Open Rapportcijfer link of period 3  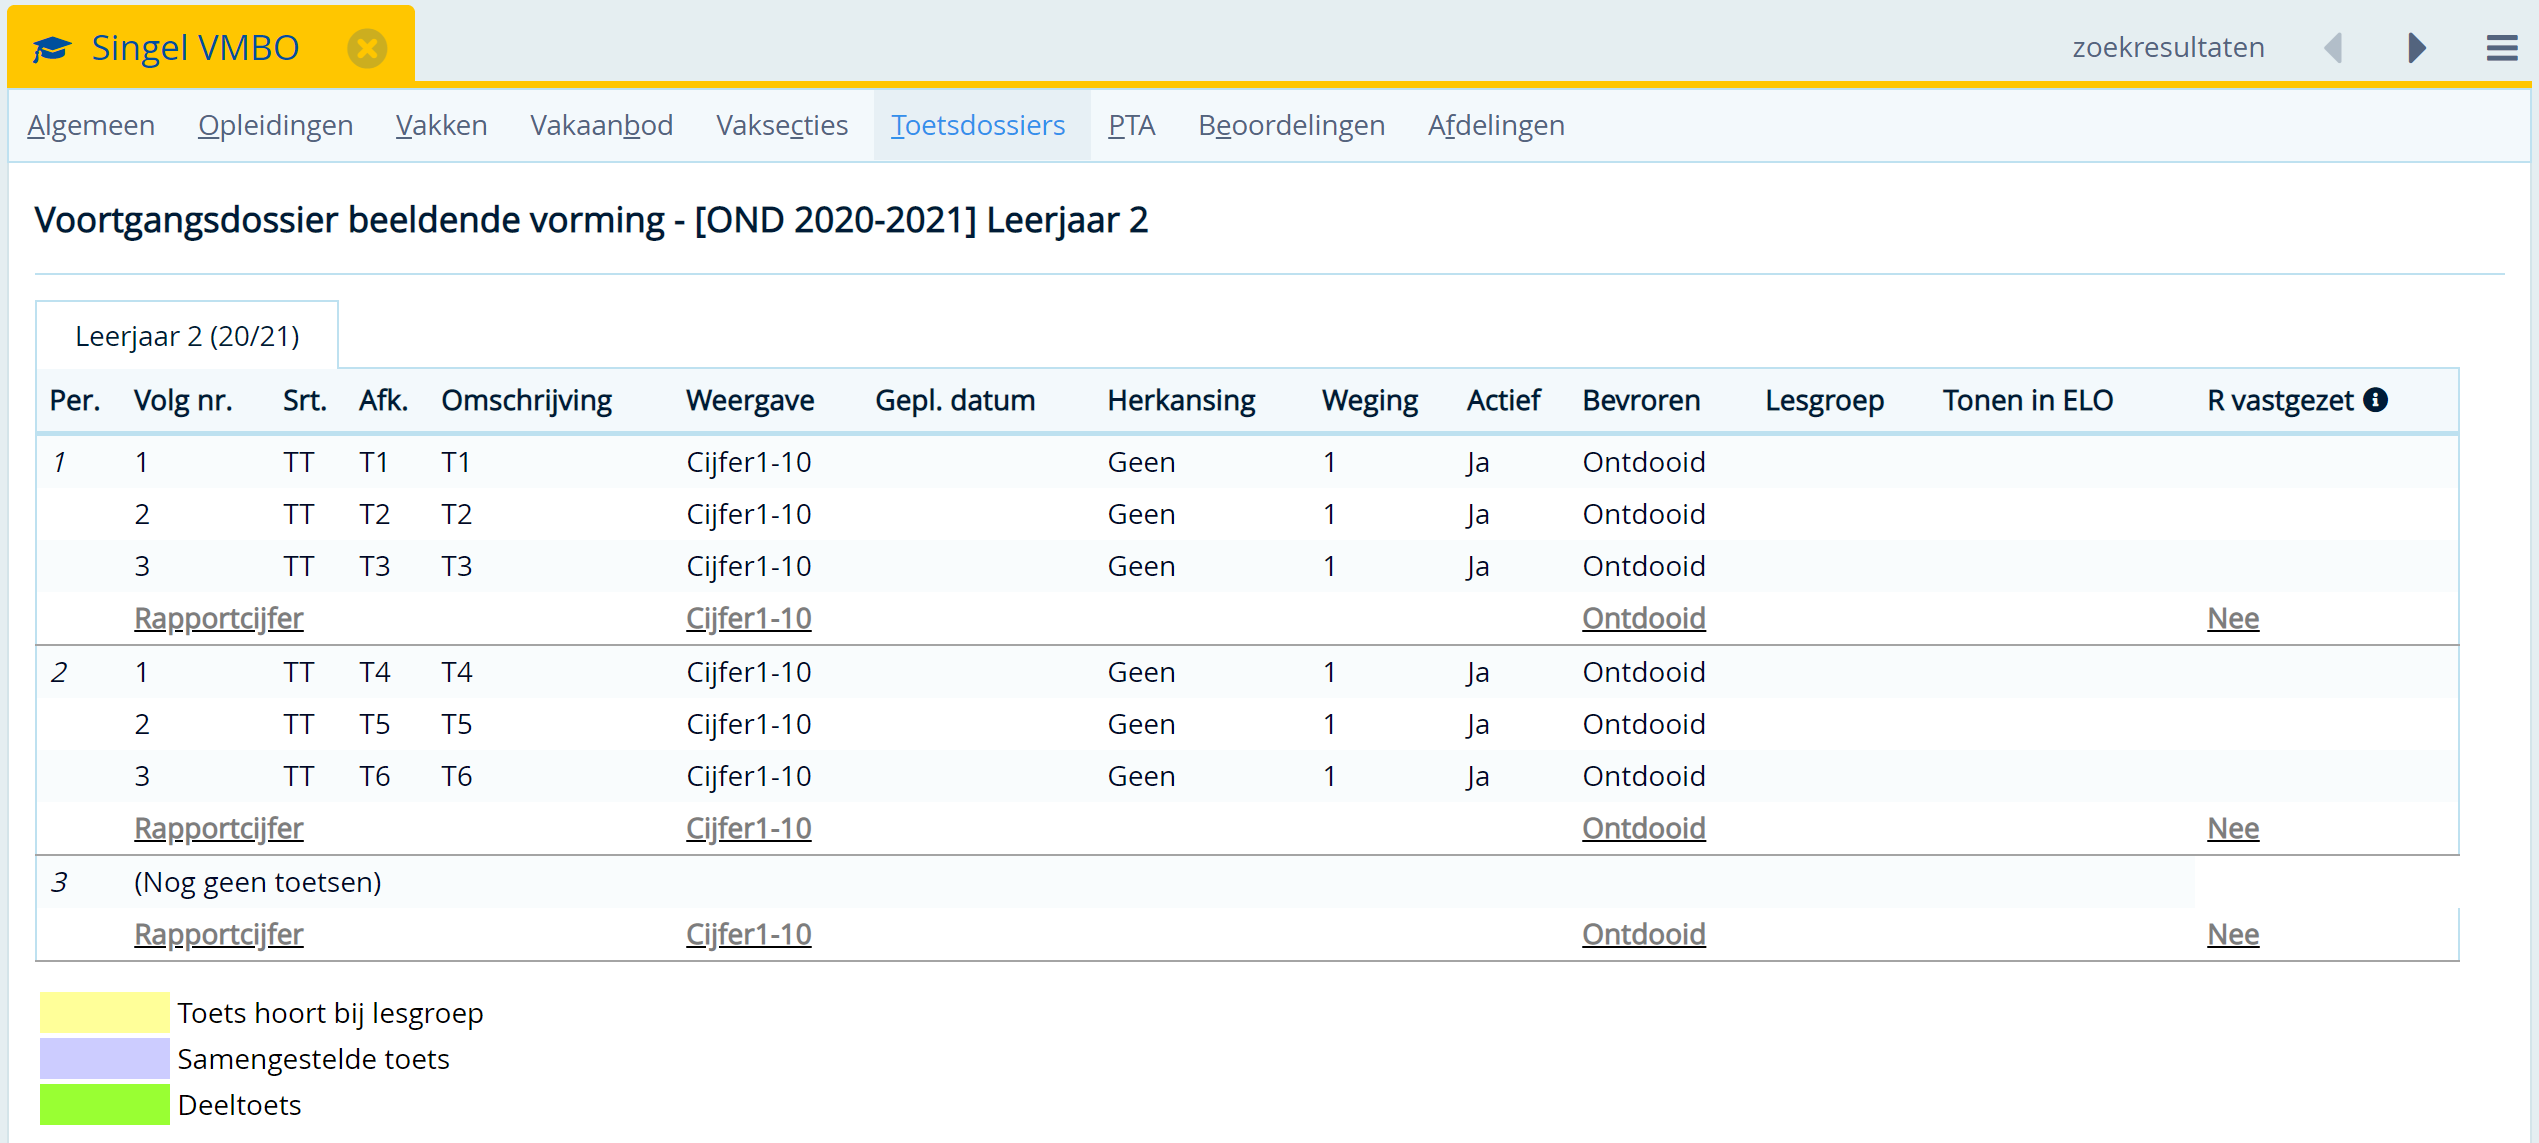(x=219, y=934)
